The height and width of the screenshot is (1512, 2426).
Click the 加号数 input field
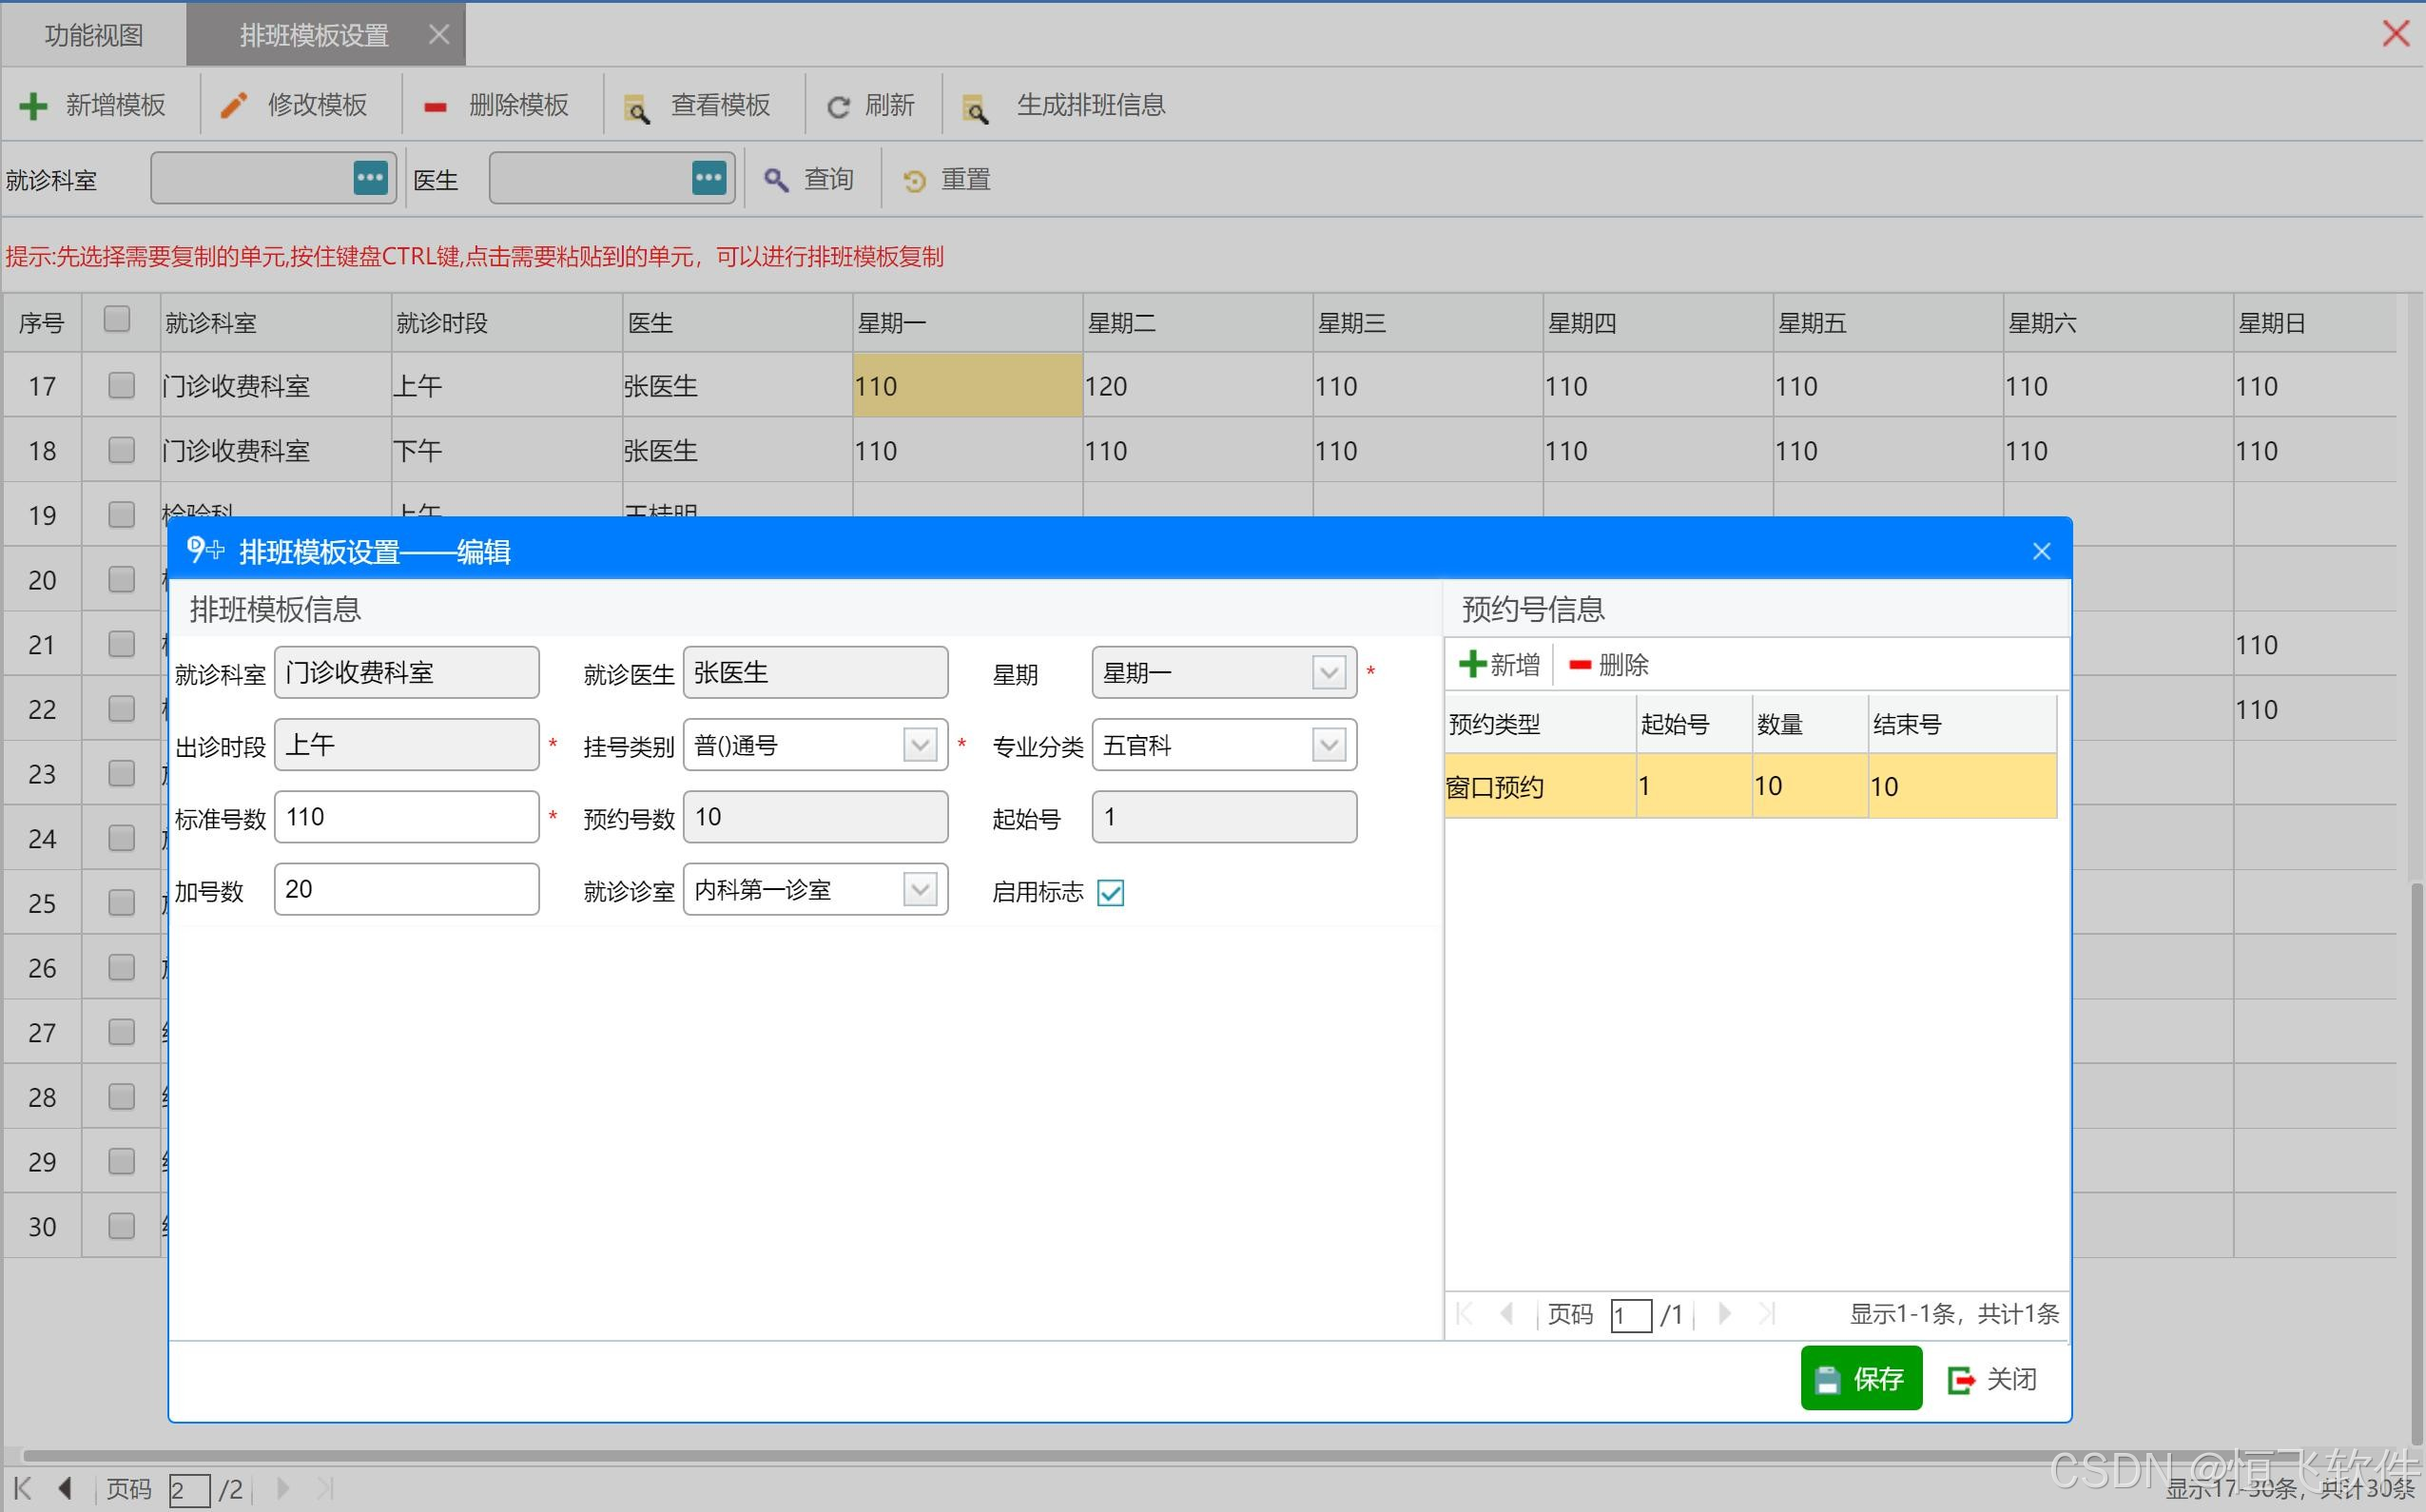point(406,889)
